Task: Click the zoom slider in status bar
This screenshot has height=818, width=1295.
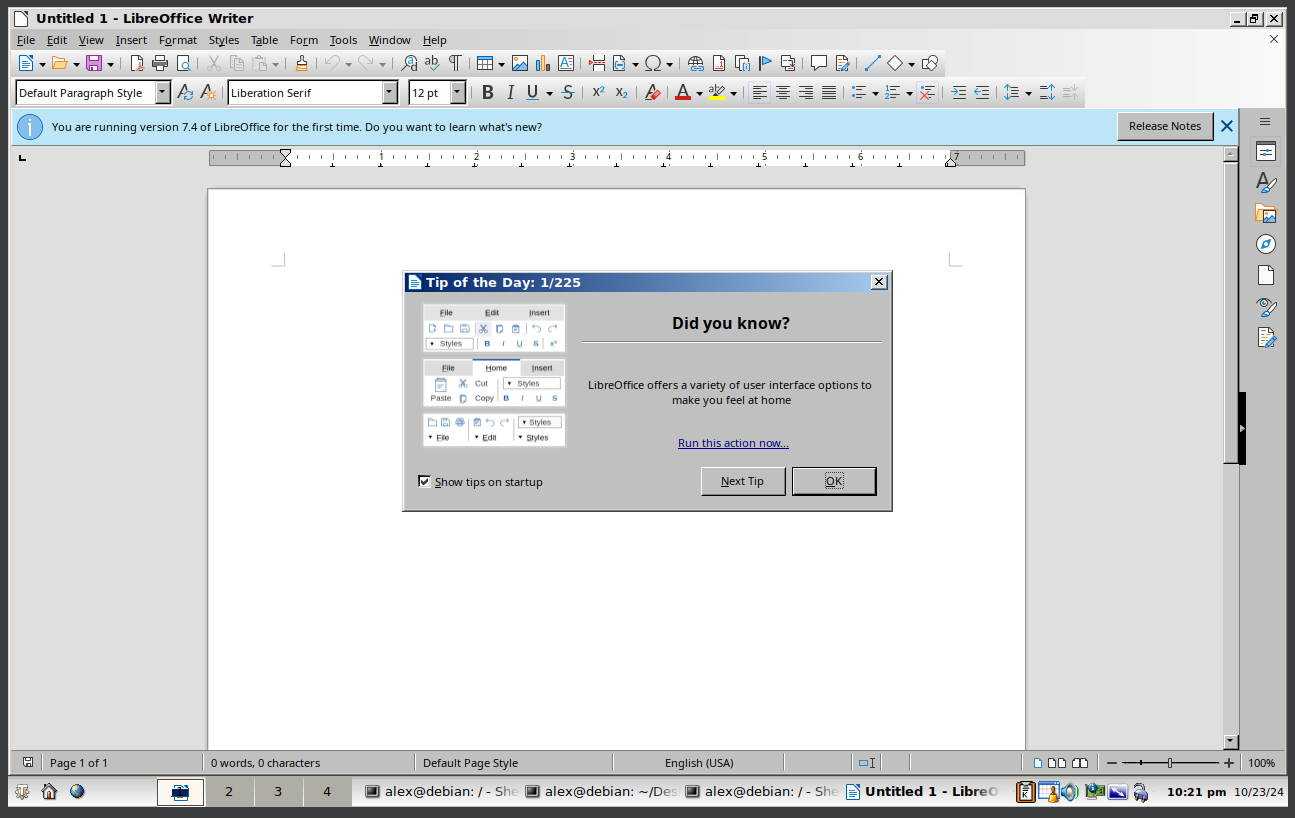Action: 1169,763
